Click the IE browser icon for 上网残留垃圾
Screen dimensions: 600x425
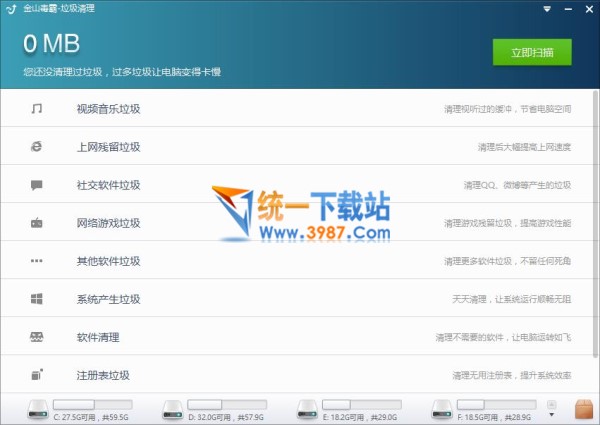click(37, 147)
